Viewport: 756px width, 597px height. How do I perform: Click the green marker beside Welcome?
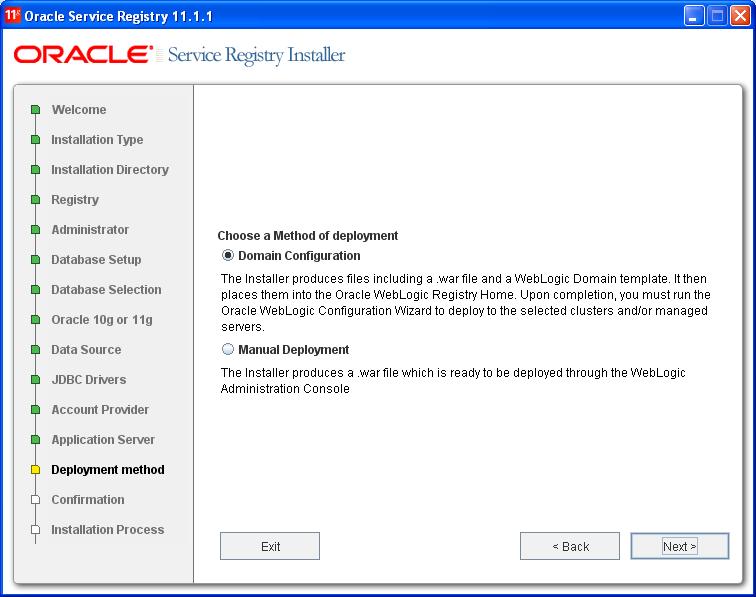point(35,109)
